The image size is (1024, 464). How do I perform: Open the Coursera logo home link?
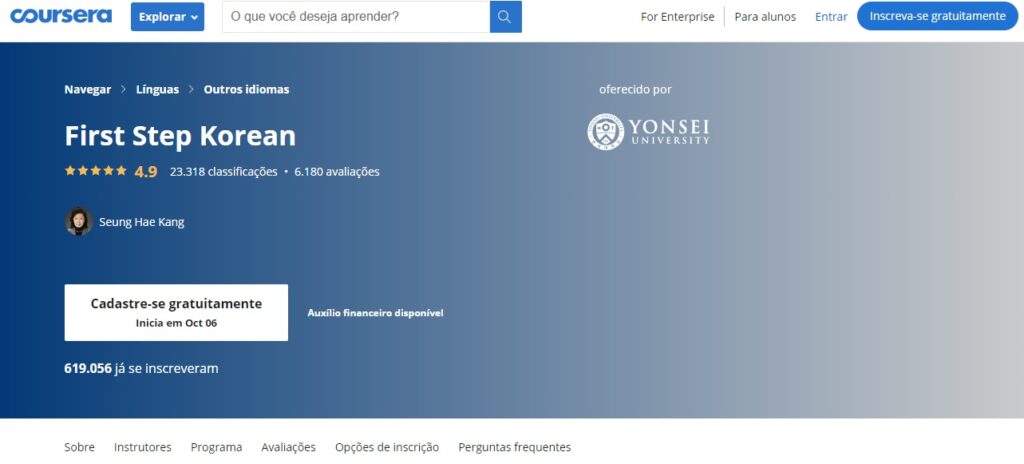tap(61, 16)
